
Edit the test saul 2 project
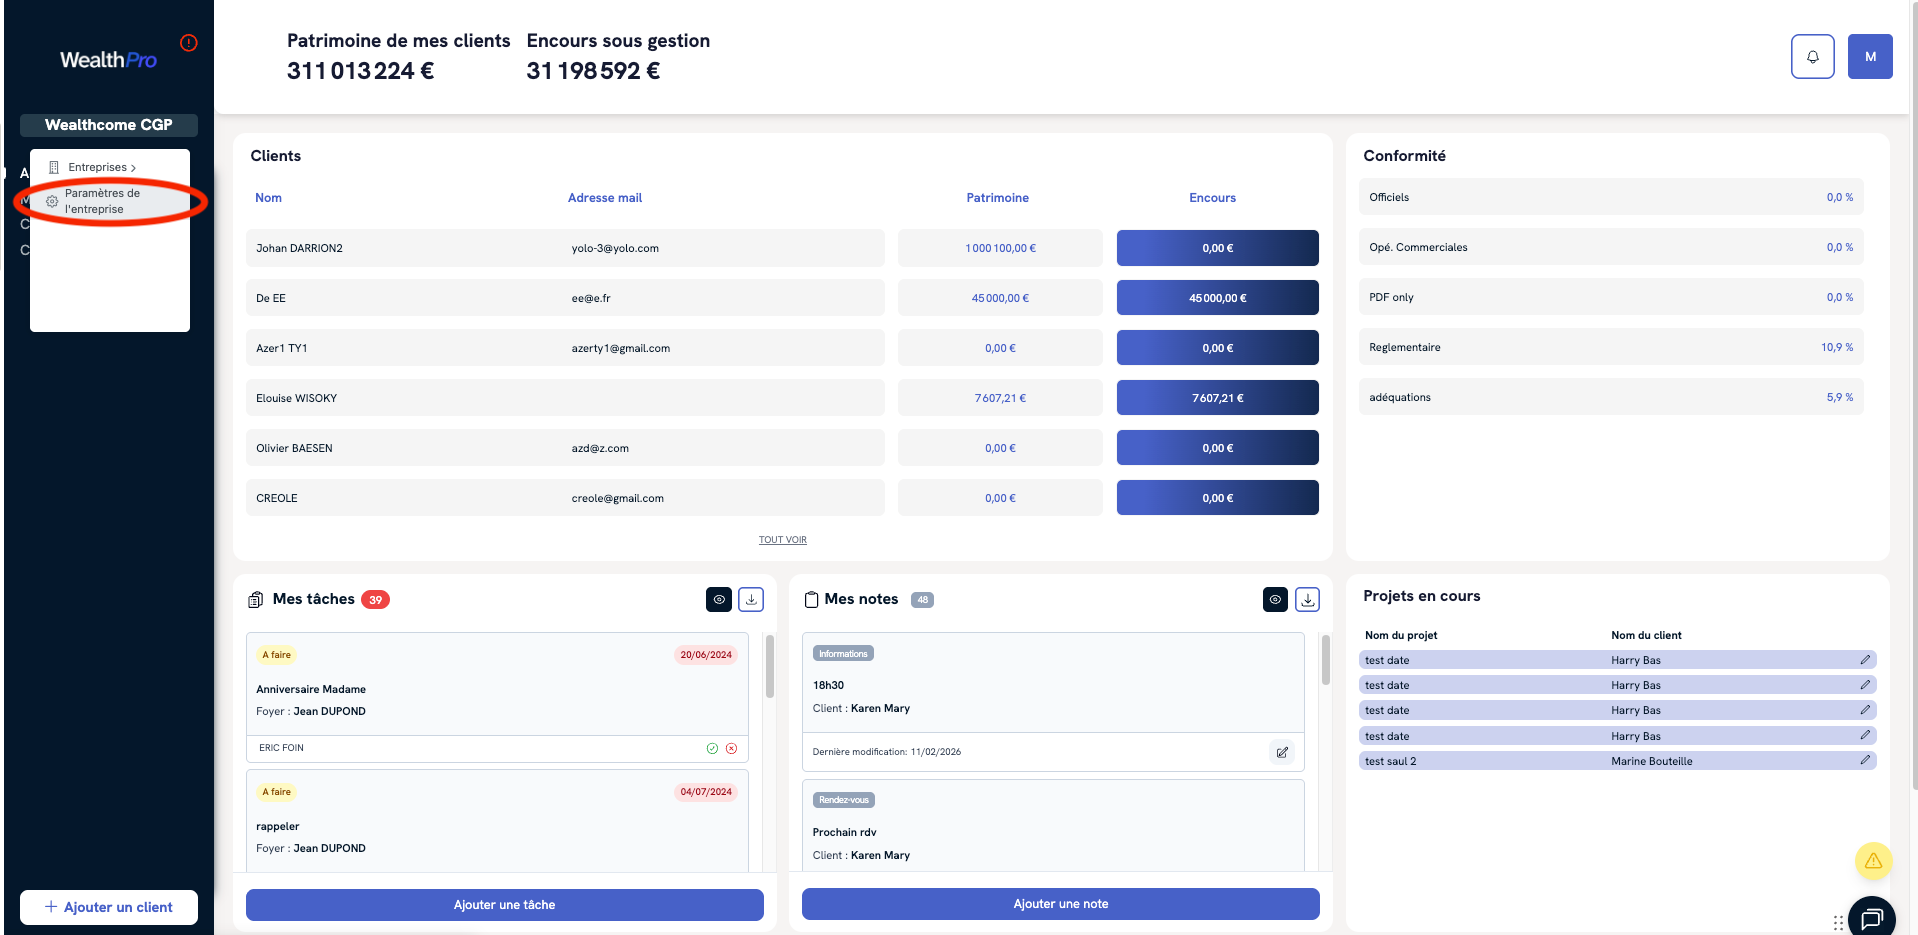pyautogui.click(x=1864, y=761)
